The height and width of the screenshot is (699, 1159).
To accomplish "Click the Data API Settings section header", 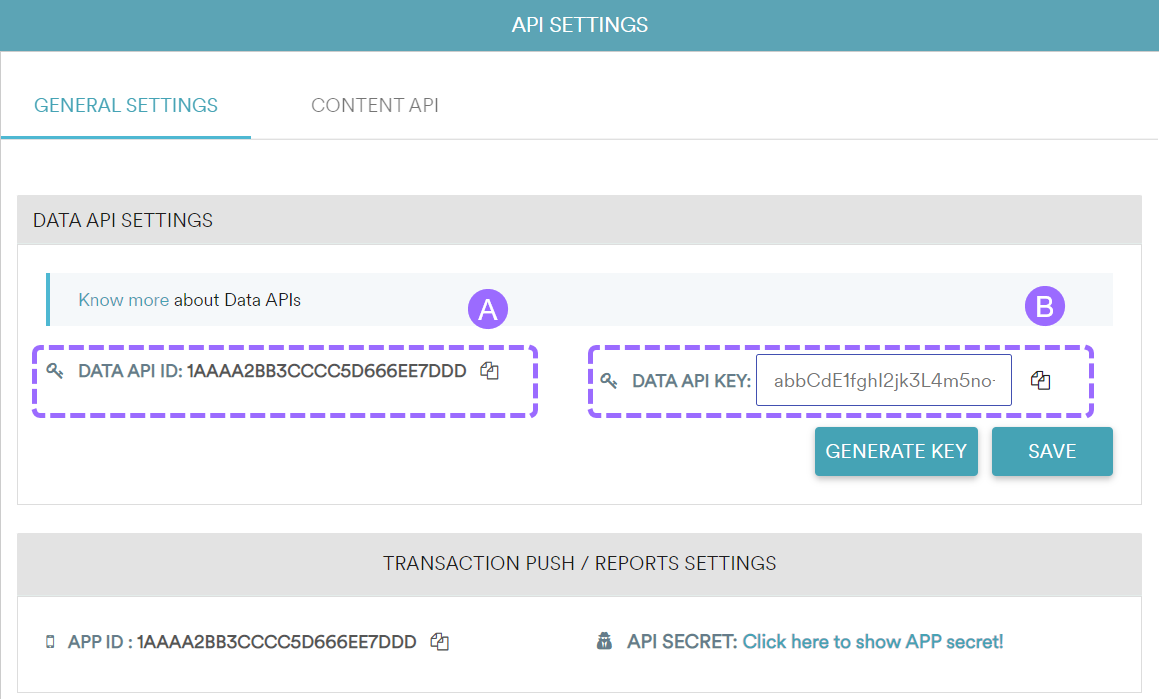I will click(123, 220).
